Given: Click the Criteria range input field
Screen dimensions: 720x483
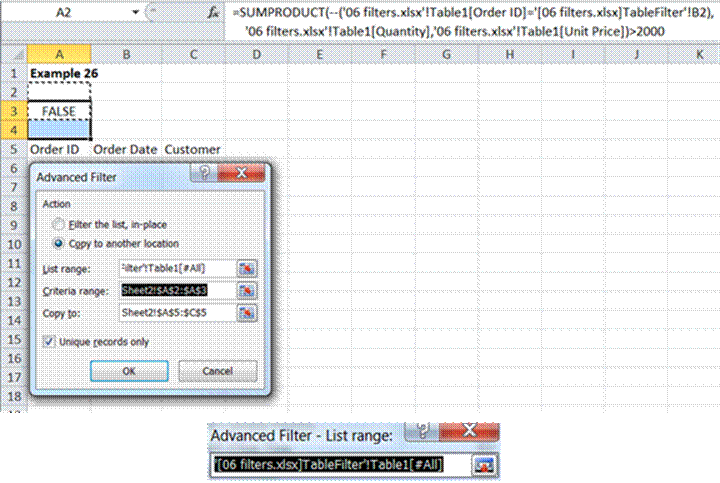Looking at the screenshot, I should (175, 290).
